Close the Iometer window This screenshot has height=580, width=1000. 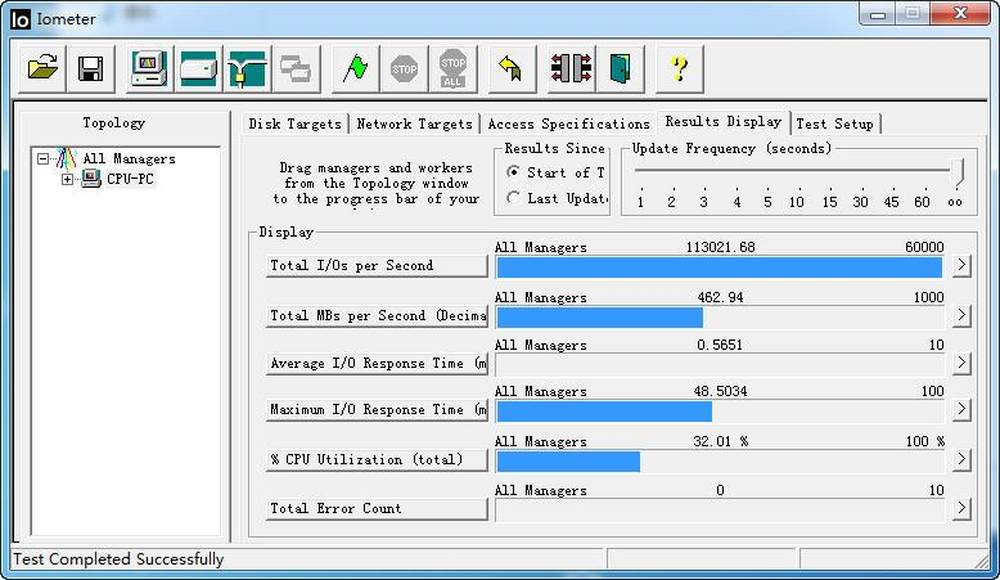tap(961, 13)
